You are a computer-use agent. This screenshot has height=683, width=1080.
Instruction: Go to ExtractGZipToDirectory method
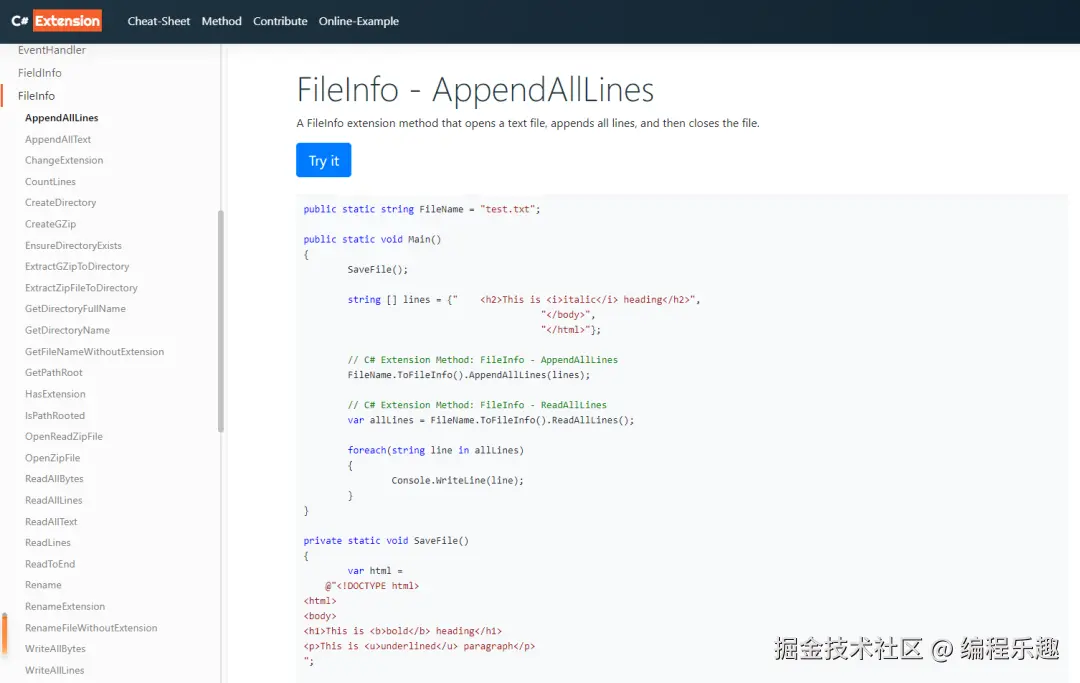point(77,266)
